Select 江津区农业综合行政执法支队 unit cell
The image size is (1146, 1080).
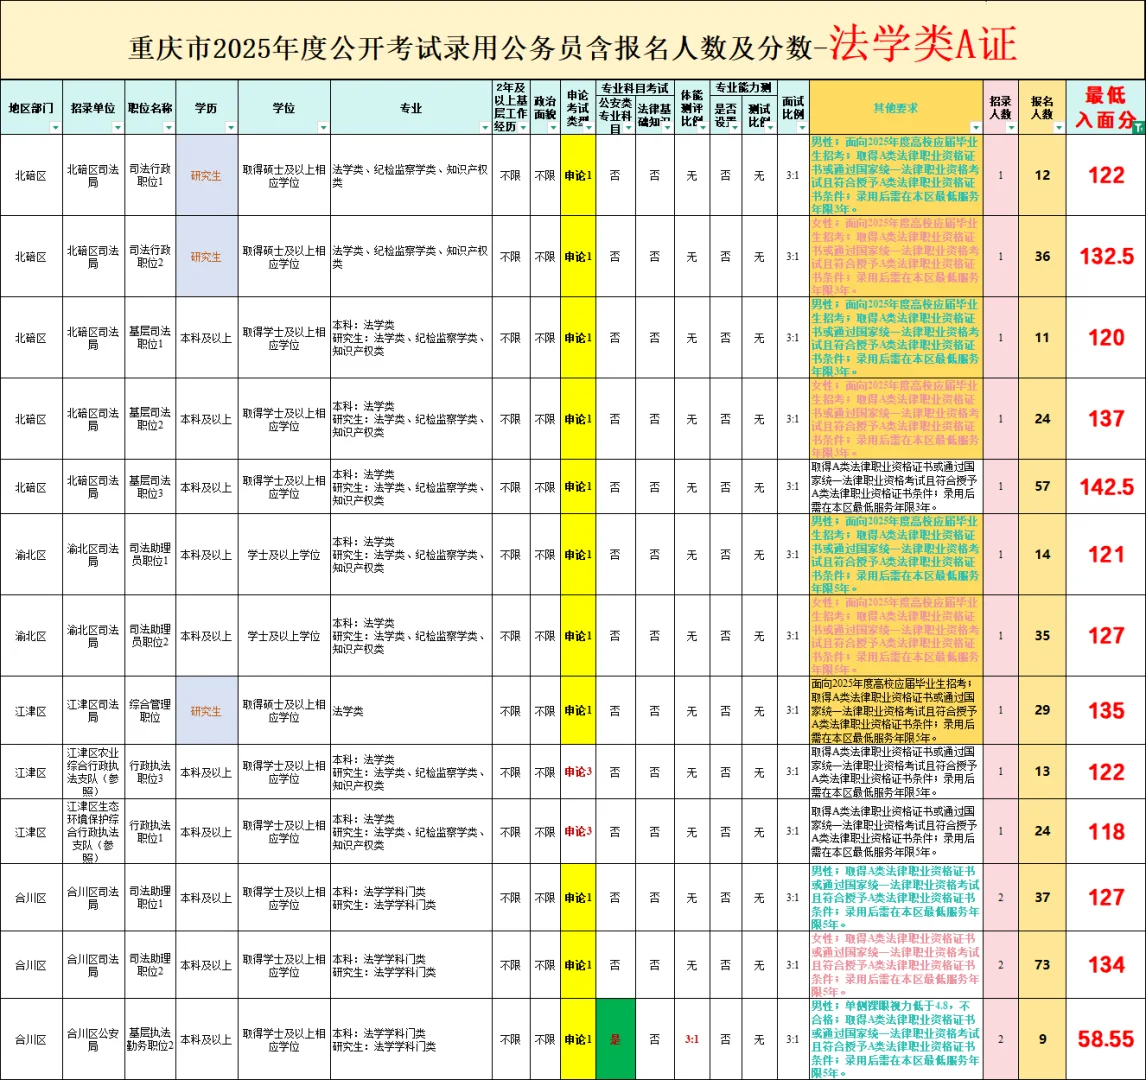93,772
